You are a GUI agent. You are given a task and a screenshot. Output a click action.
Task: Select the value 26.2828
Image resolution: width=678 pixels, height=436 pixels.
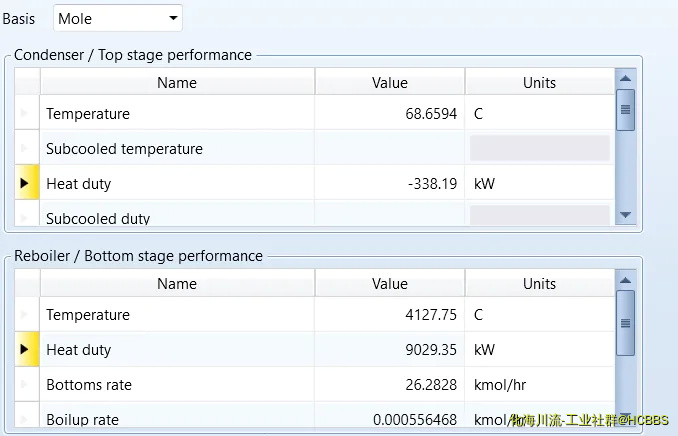click(x=431, y=385)
